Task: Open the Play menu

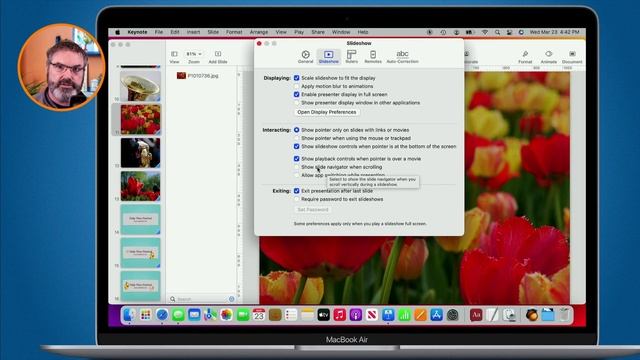Action: pyautogui.click(x=299, y=32)
